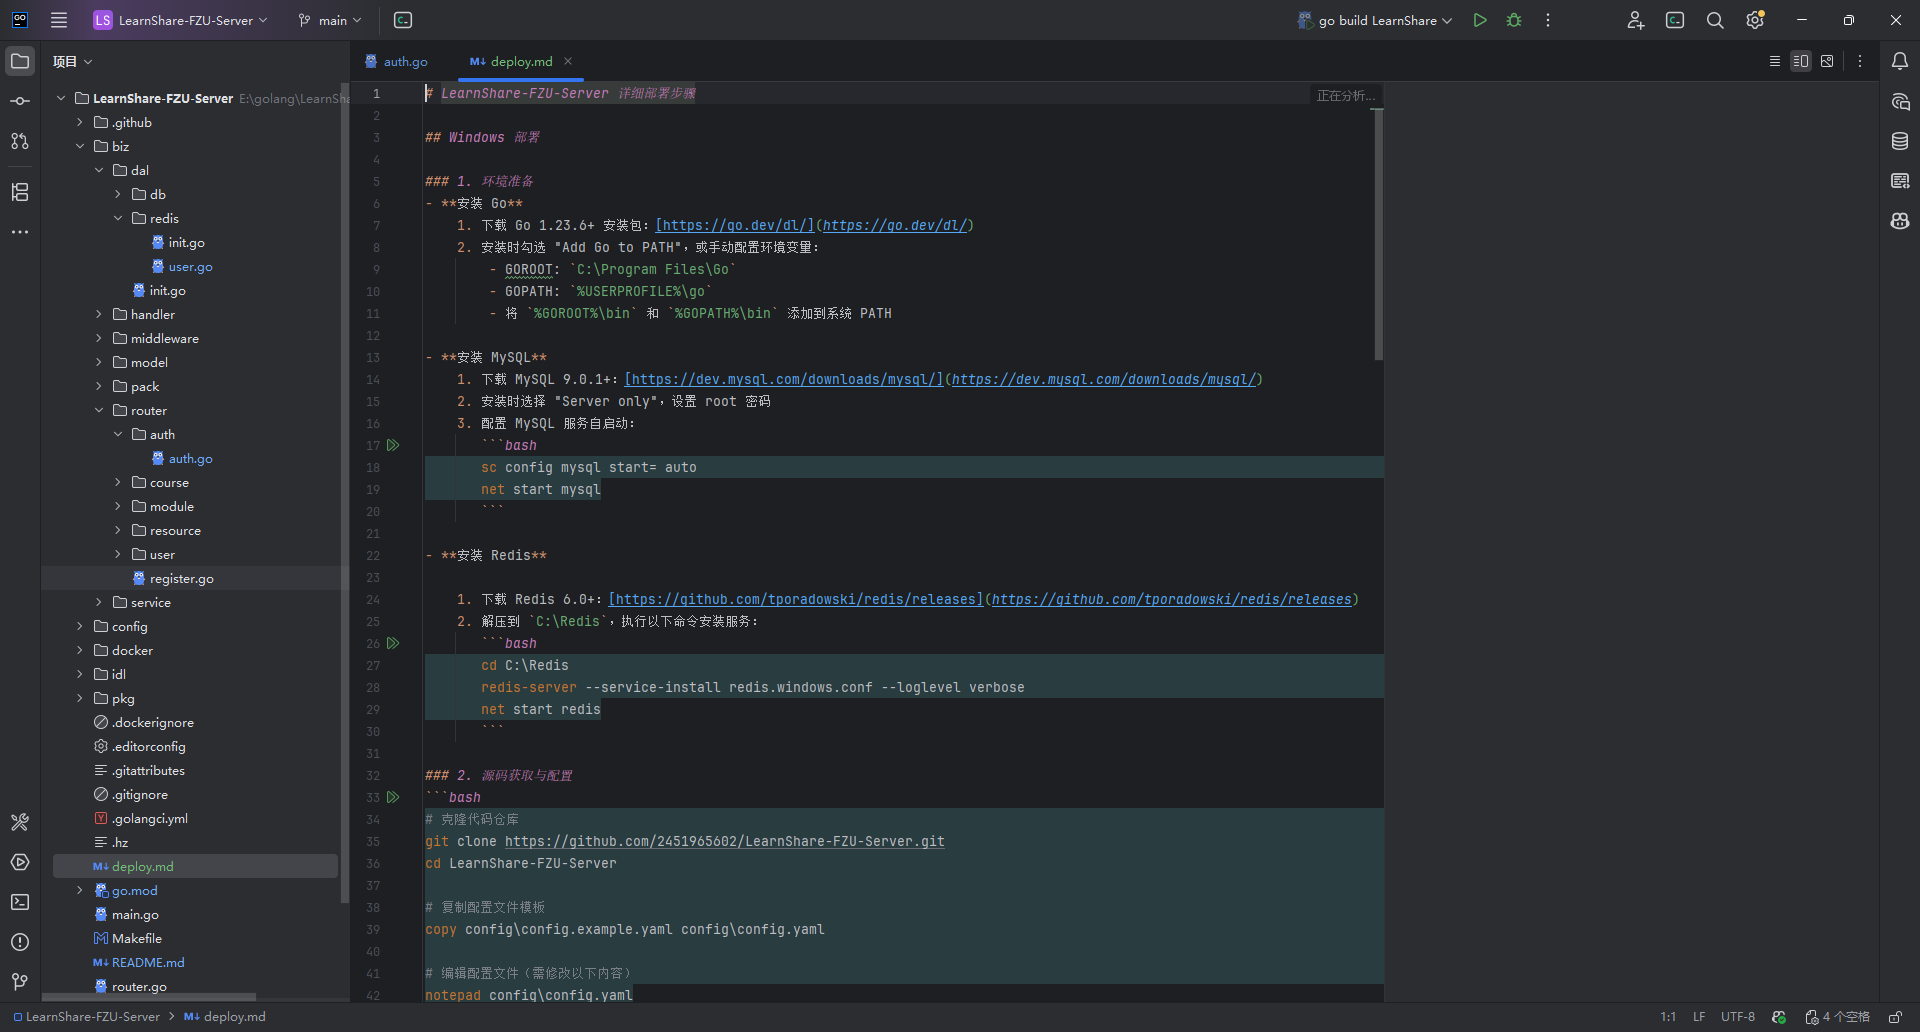This screenshot has height=1032, width=1920.
Task: Collapse the redis folder
Action: click(x=118, y=218)
